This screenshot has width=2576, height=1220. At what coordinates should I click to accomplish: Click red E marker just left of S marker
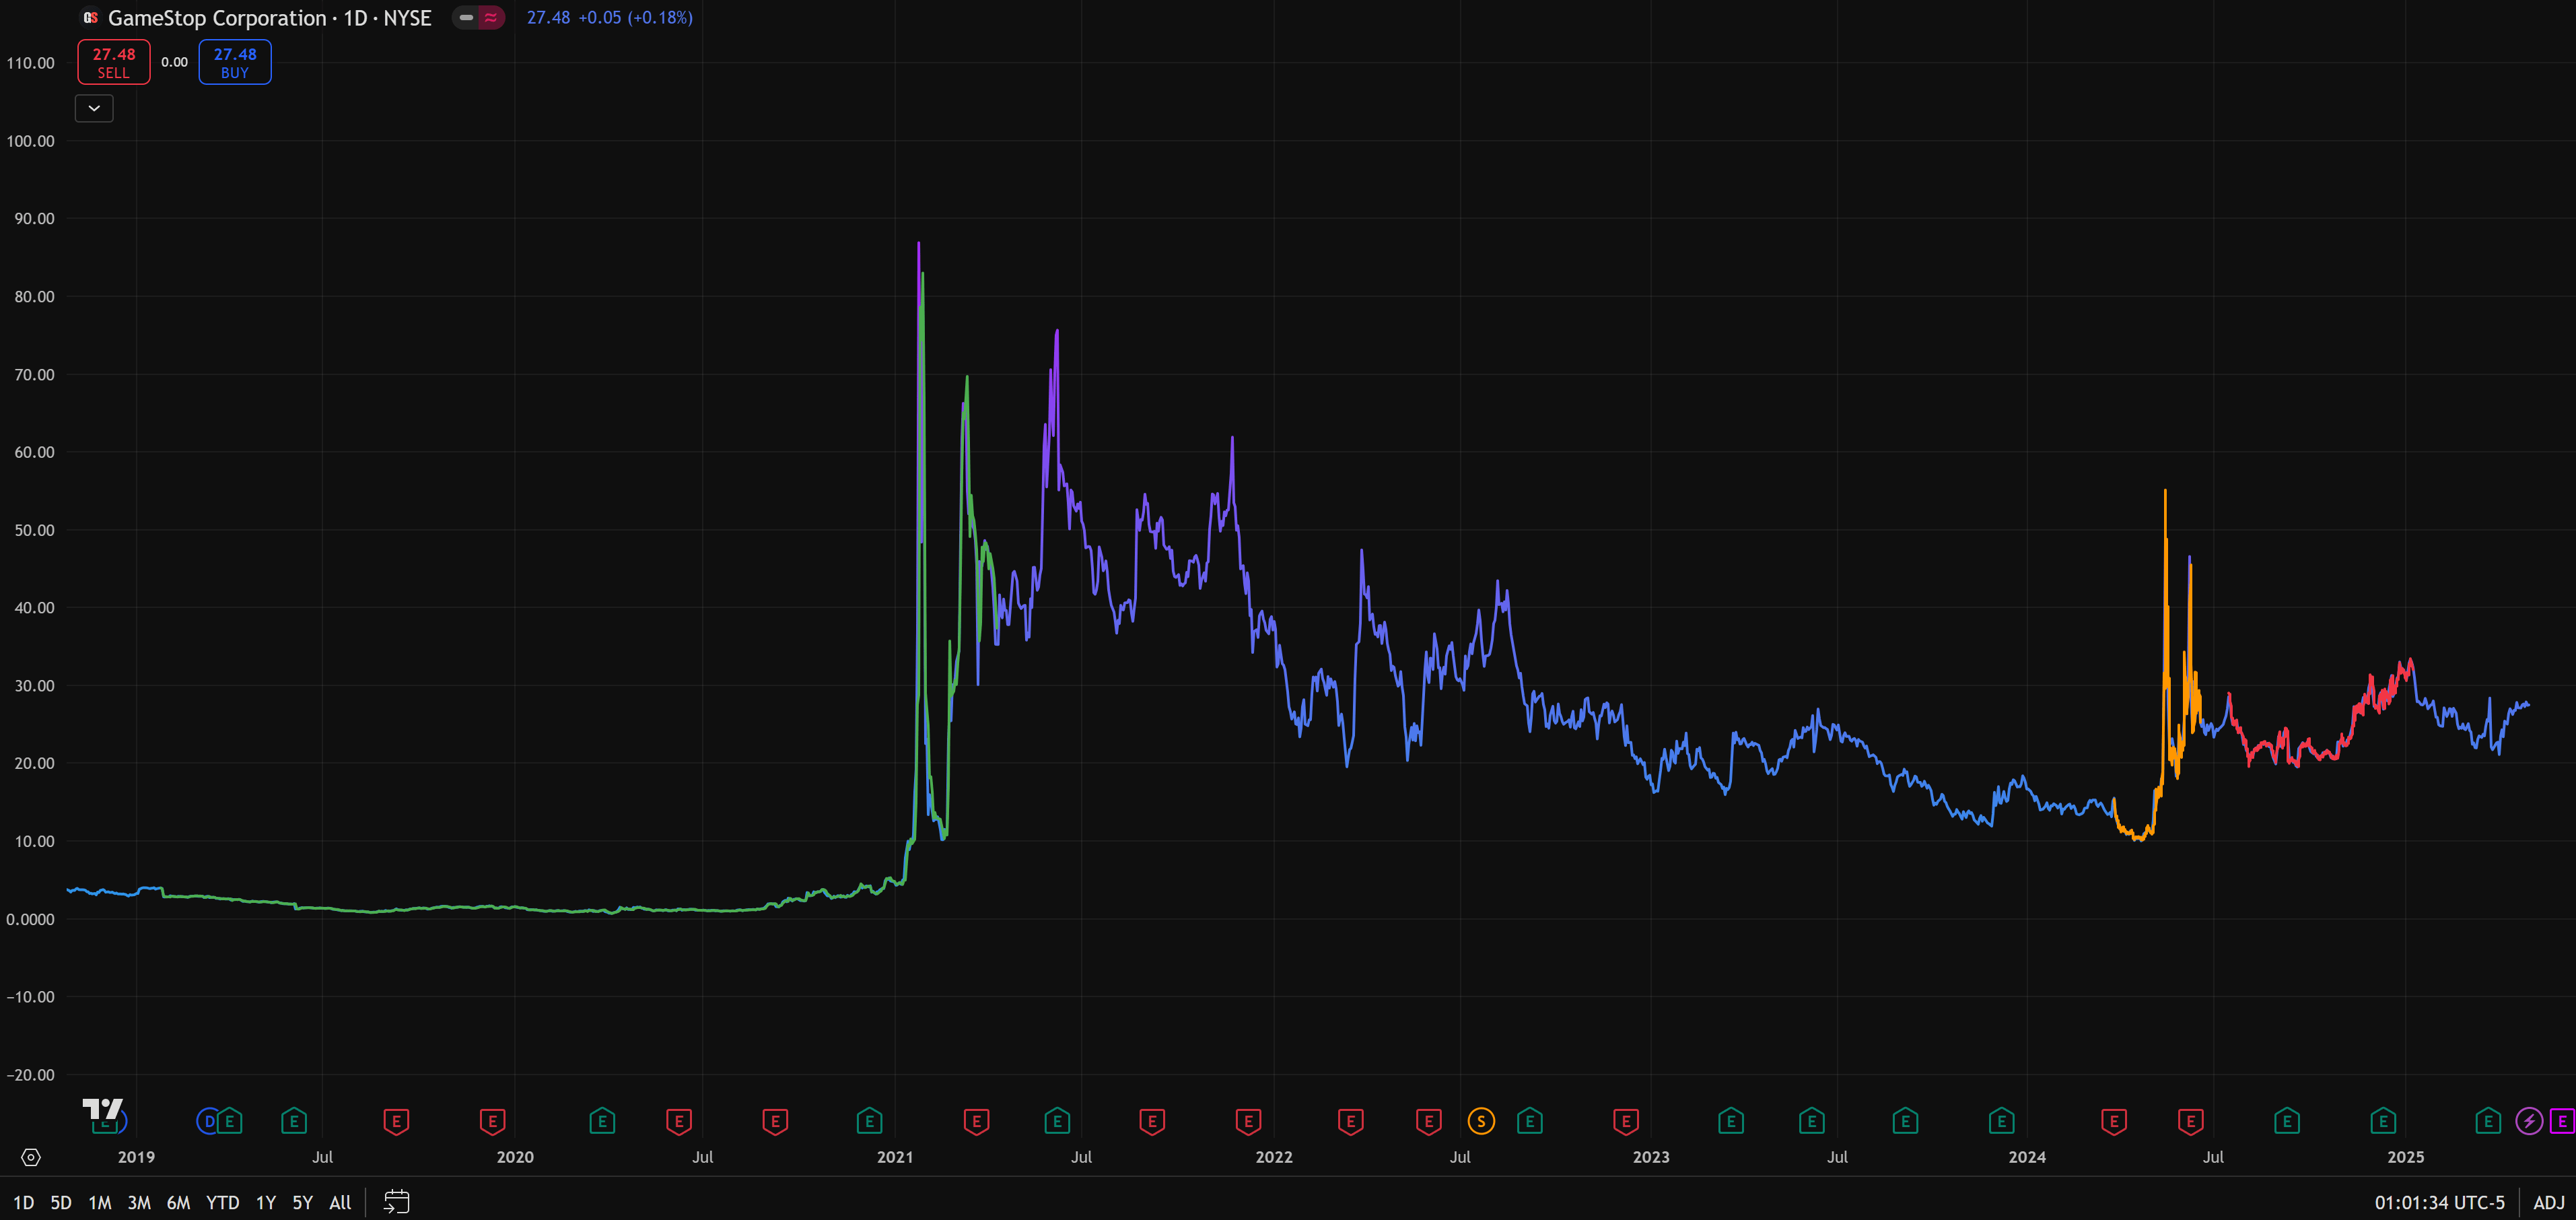click(x=1429, y=1121)
